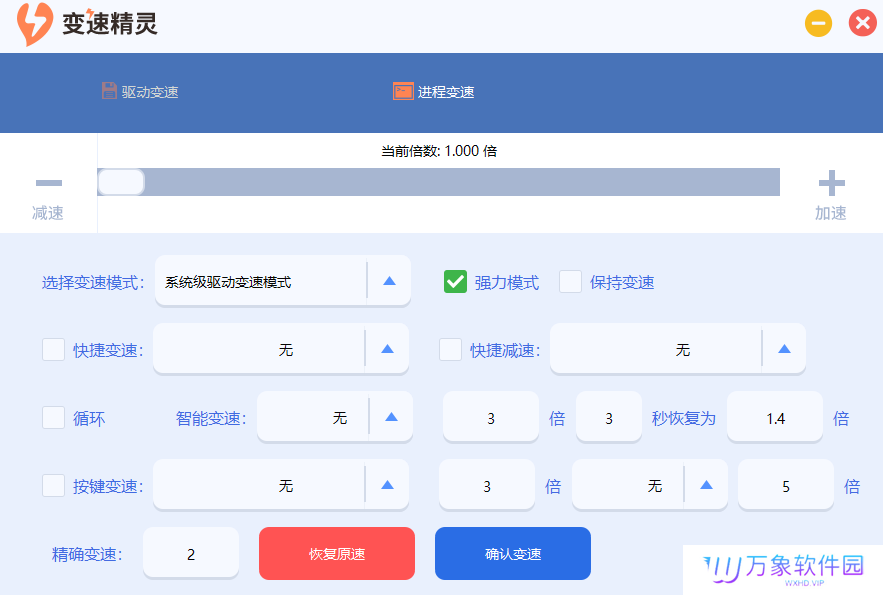The image size is (883, 595).
Task: Click the 按键变速 row field showing 3
Action: pos(487,486)
